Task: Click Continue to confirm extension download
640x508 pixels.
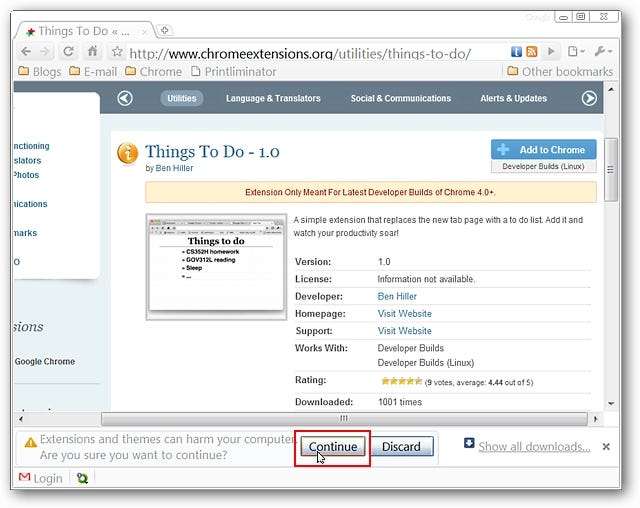Action: [333, 447]
